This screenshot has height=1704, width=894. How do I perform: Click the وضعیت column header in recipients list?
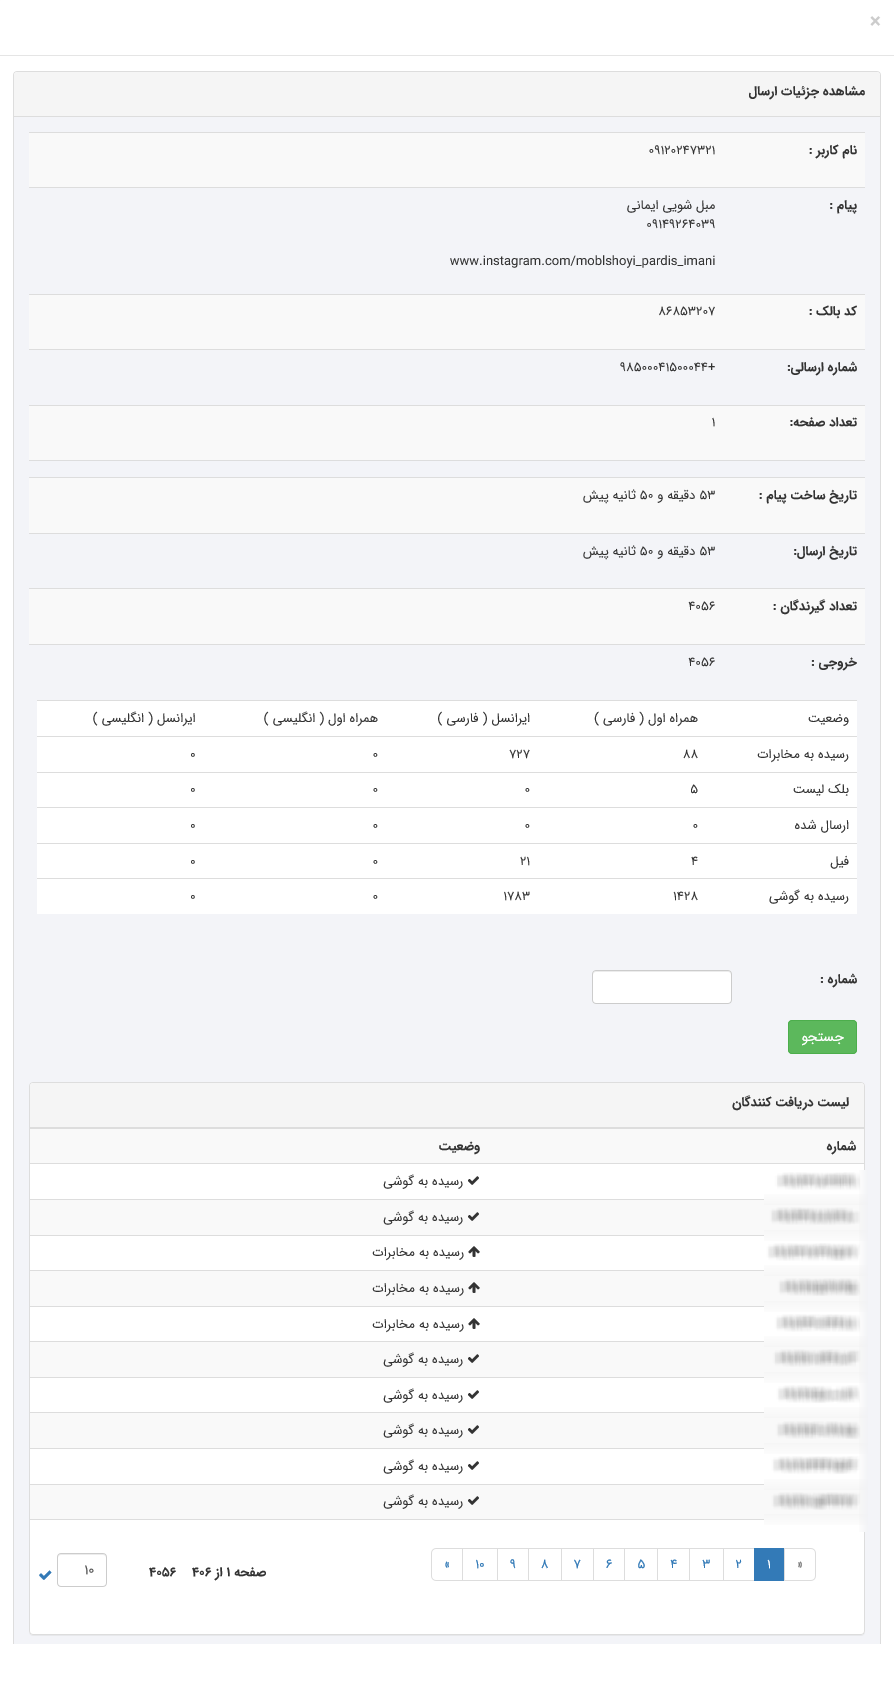(459, 1146)
